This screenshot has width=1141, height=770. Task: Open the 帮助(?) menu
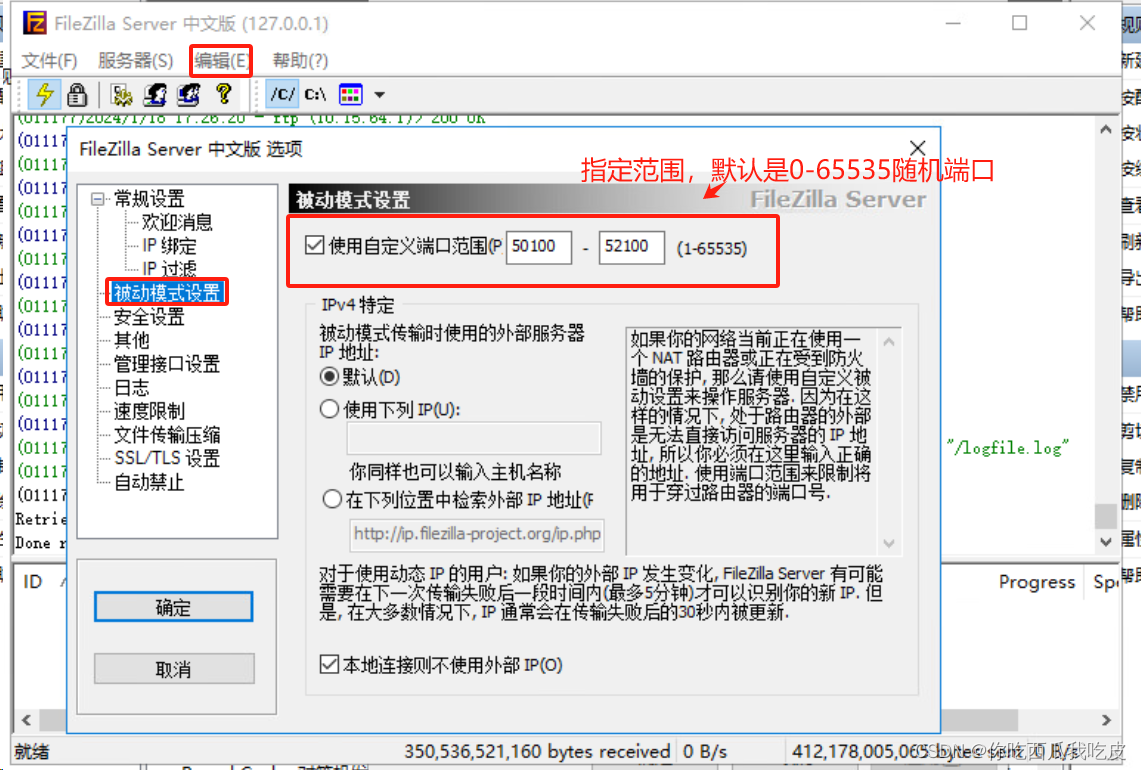coord(300,60)
